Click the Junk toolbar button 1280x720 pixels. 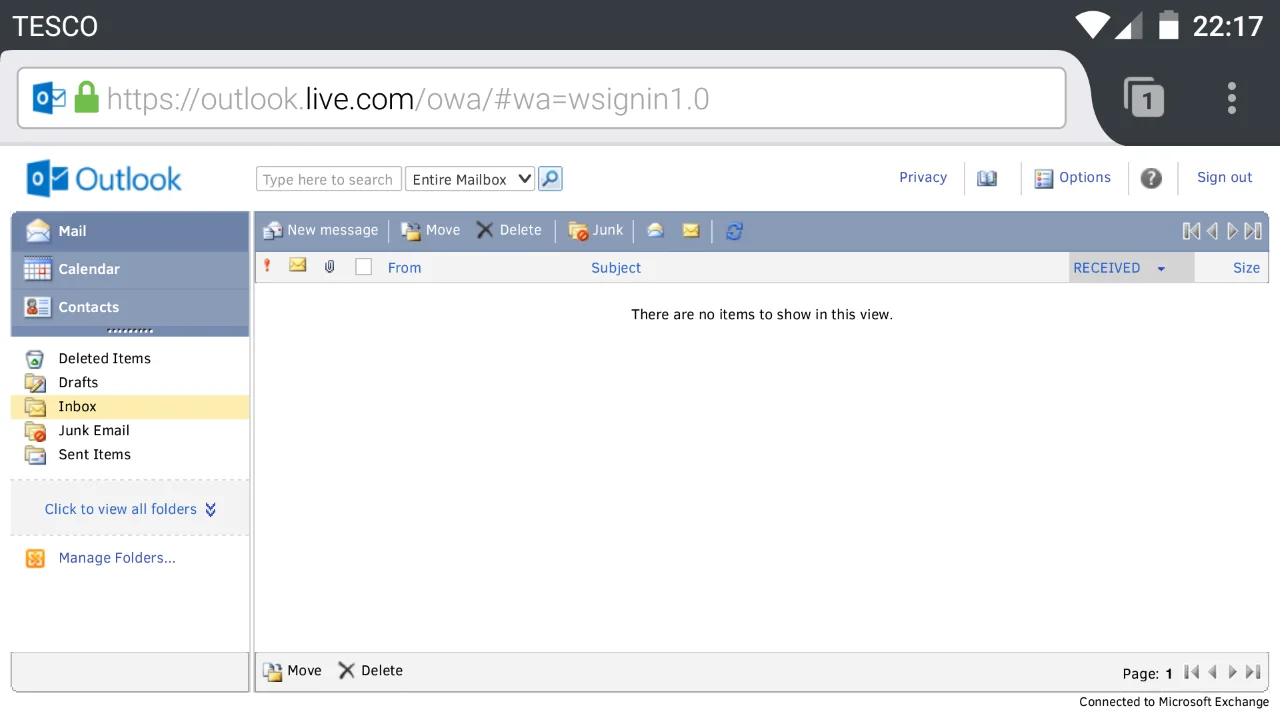pos(595,230)
